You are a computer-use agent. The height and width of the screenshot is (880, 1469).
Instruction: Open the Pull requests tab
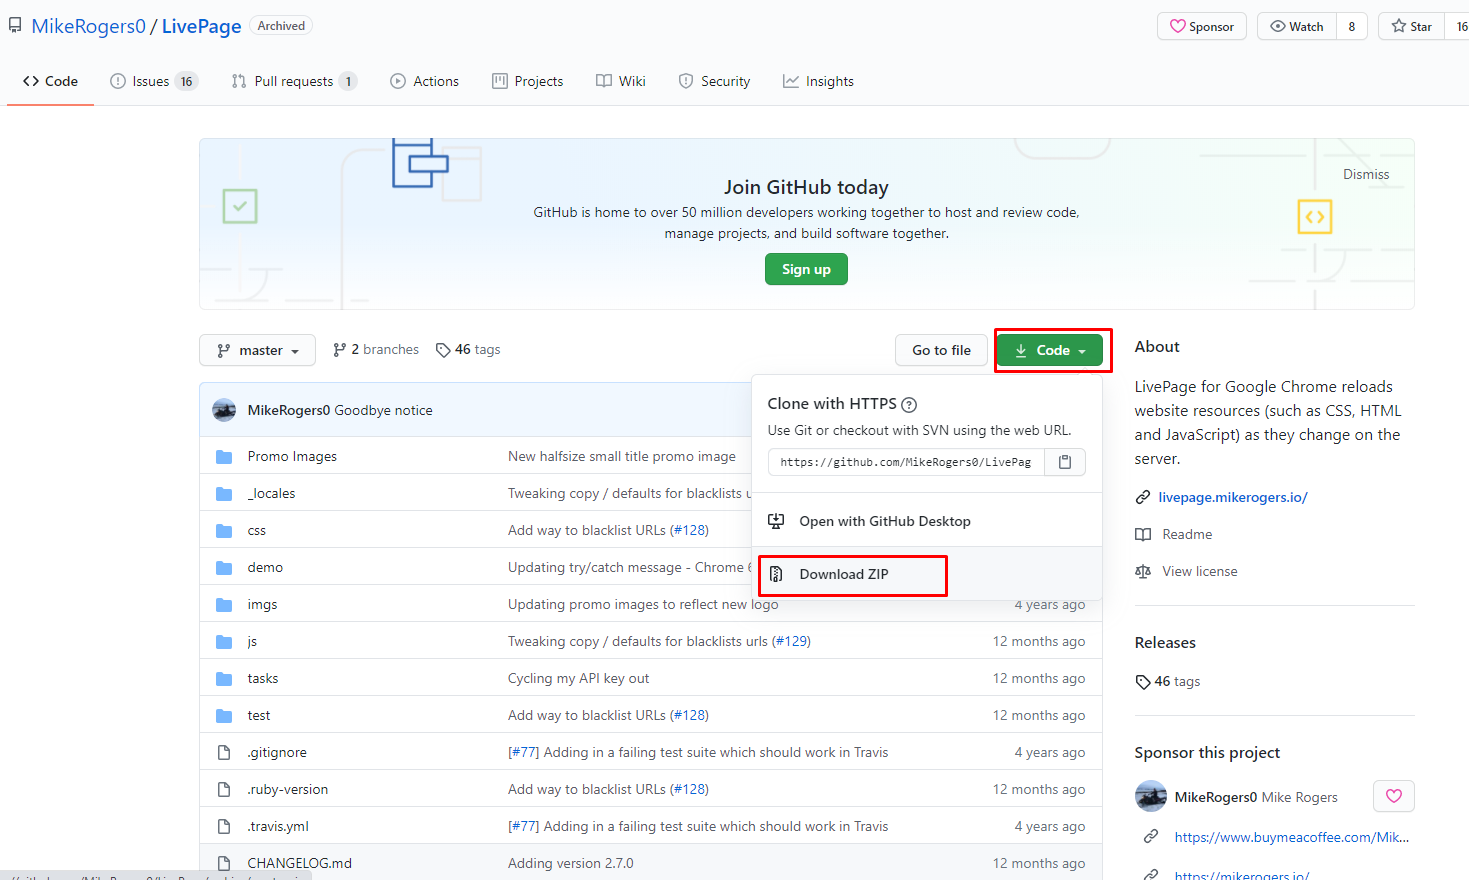[x=294, y=81]
